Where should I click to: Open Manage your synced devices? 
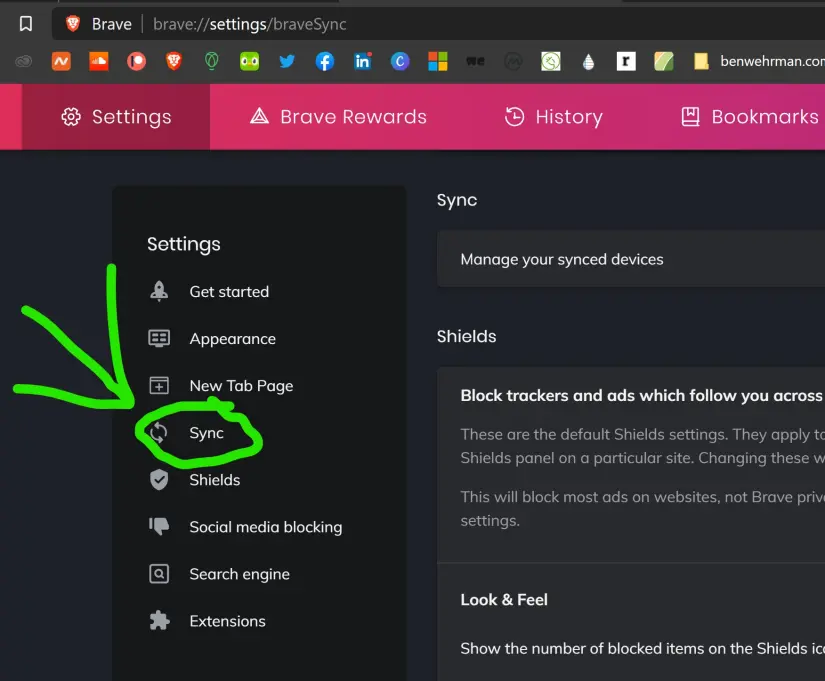[x=631, y=259]
